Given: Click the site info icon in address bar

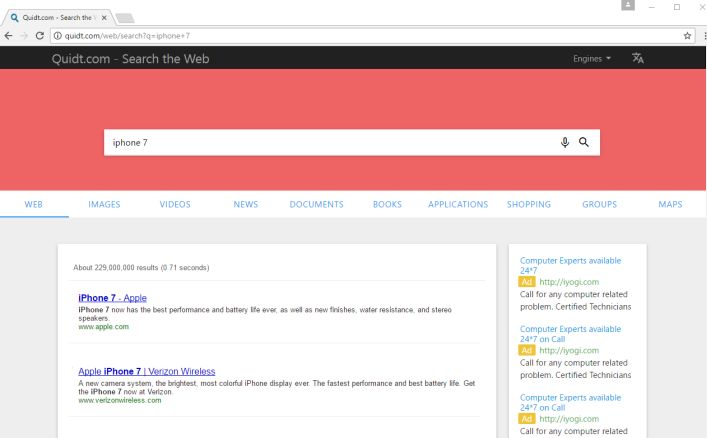Looking at the screenshot, I should [58, 36].
